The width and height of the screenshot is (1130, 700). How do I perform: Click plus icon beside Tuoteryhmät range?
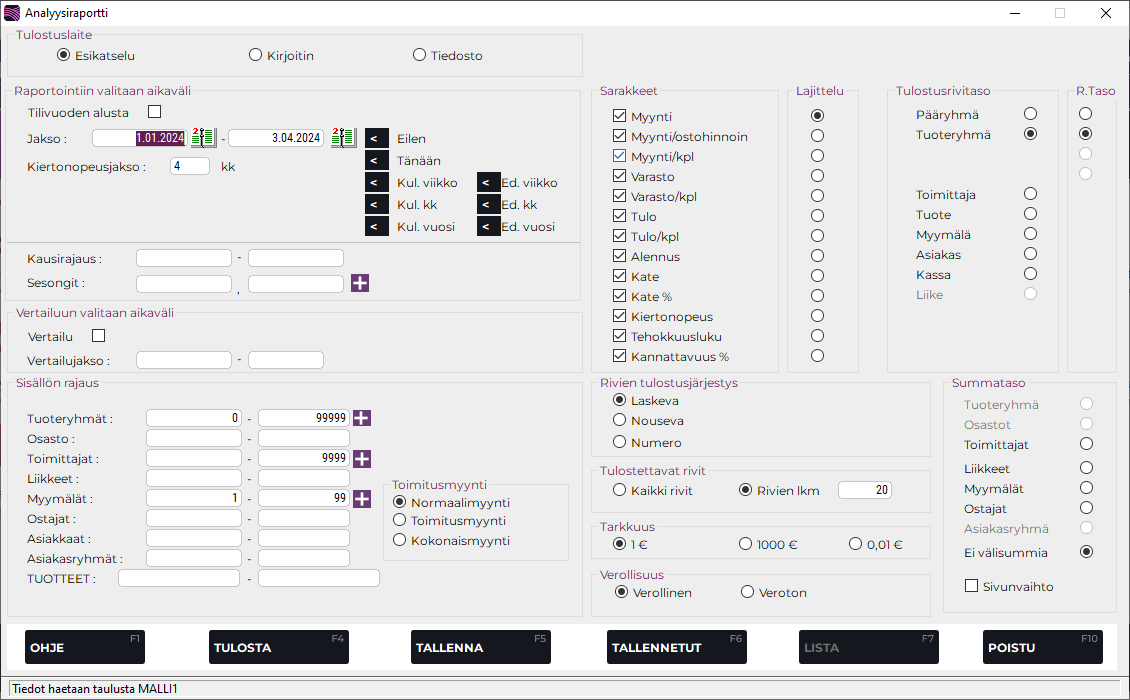pyautogui.click(x=362, y=419)
